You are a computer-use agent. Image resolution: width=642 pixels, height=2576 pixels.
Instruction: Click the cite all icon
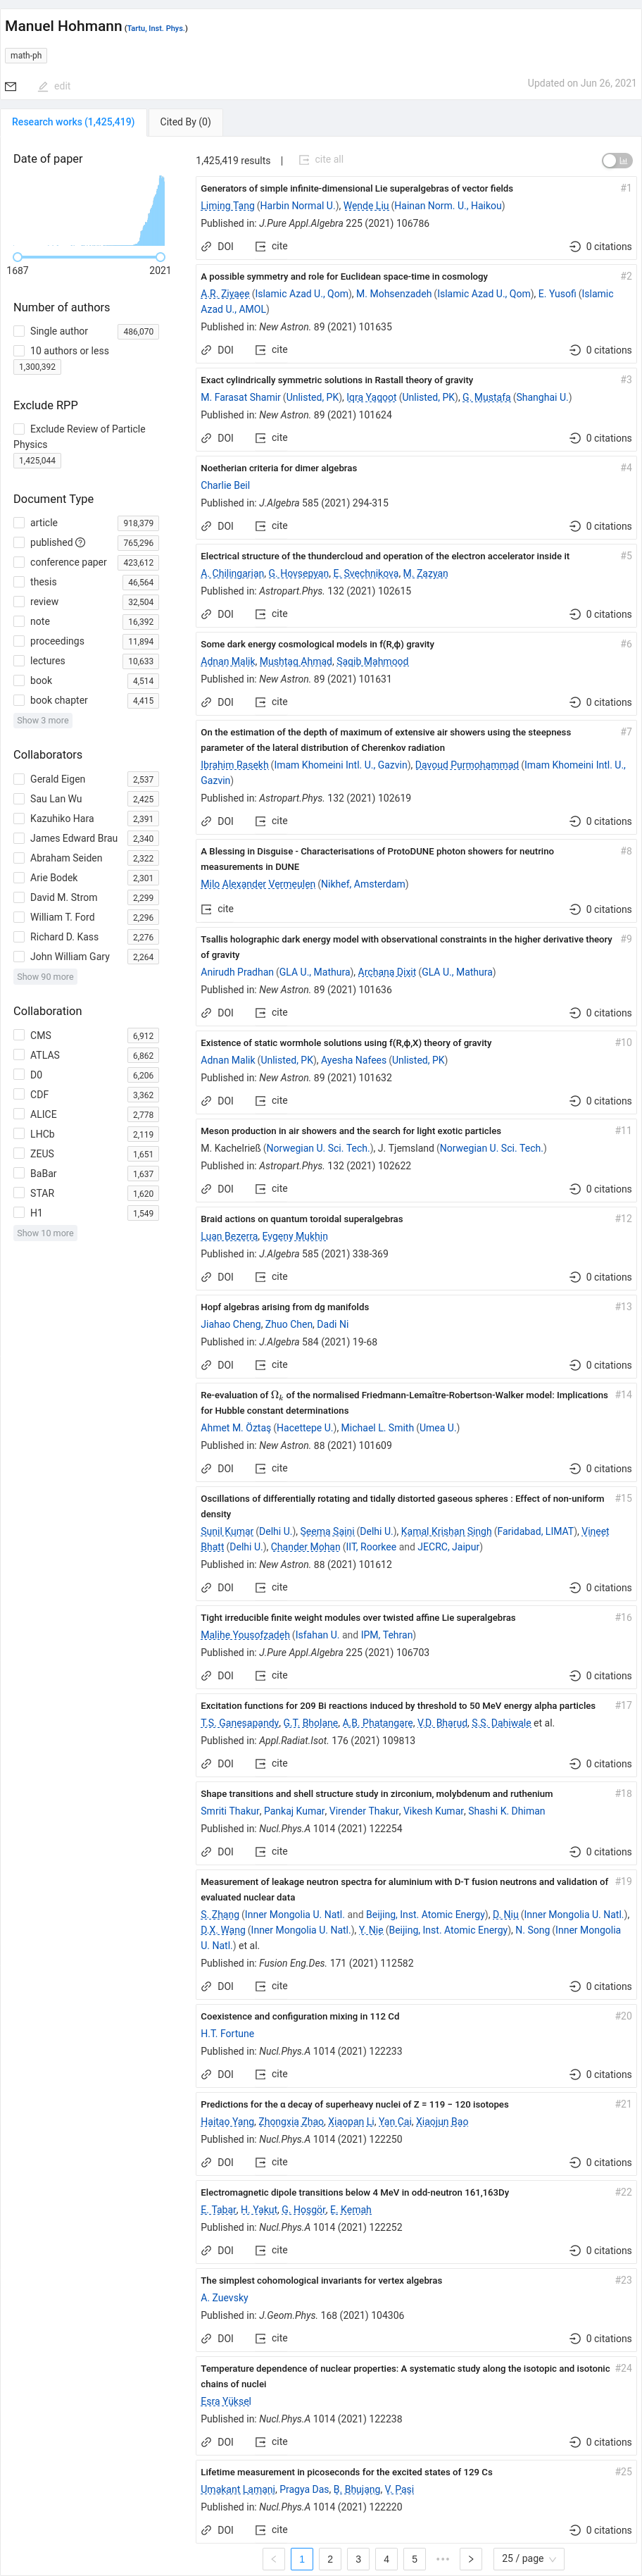(x=304, y=160)
